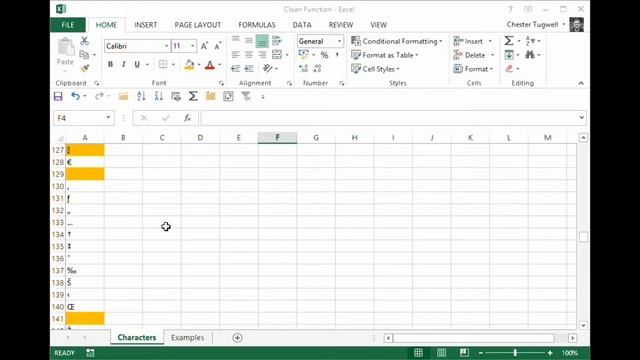640x360 pixels.
Task: Switch to PAGE LAYOUT tab
Action: point(198,25)
